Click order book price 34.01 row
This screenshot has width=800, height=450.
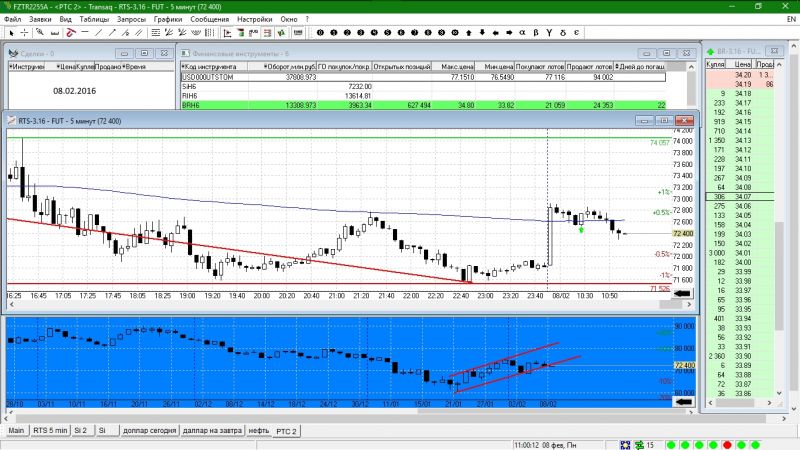pos(740,253)
